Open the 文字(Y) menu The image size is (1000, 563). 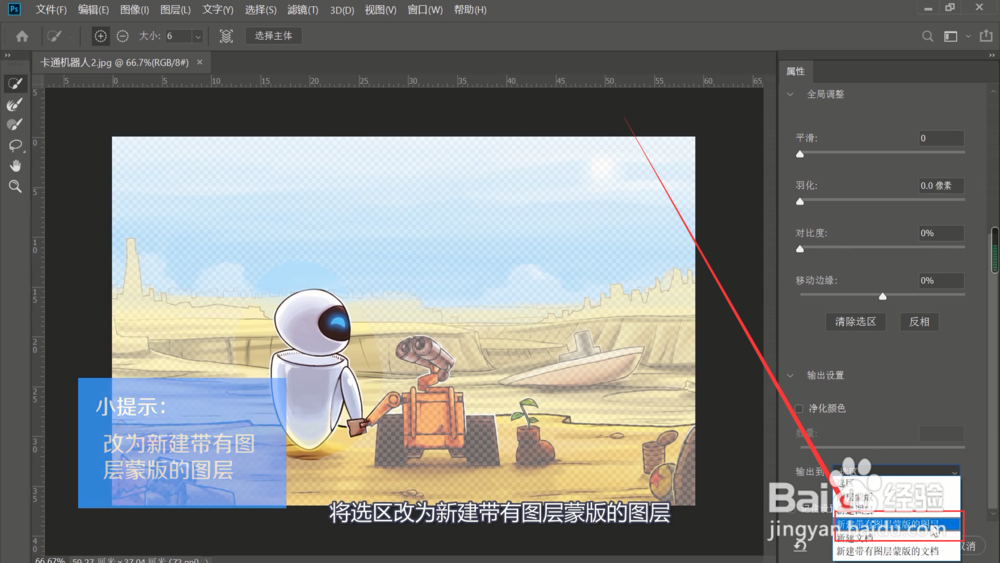pos(217,10)
